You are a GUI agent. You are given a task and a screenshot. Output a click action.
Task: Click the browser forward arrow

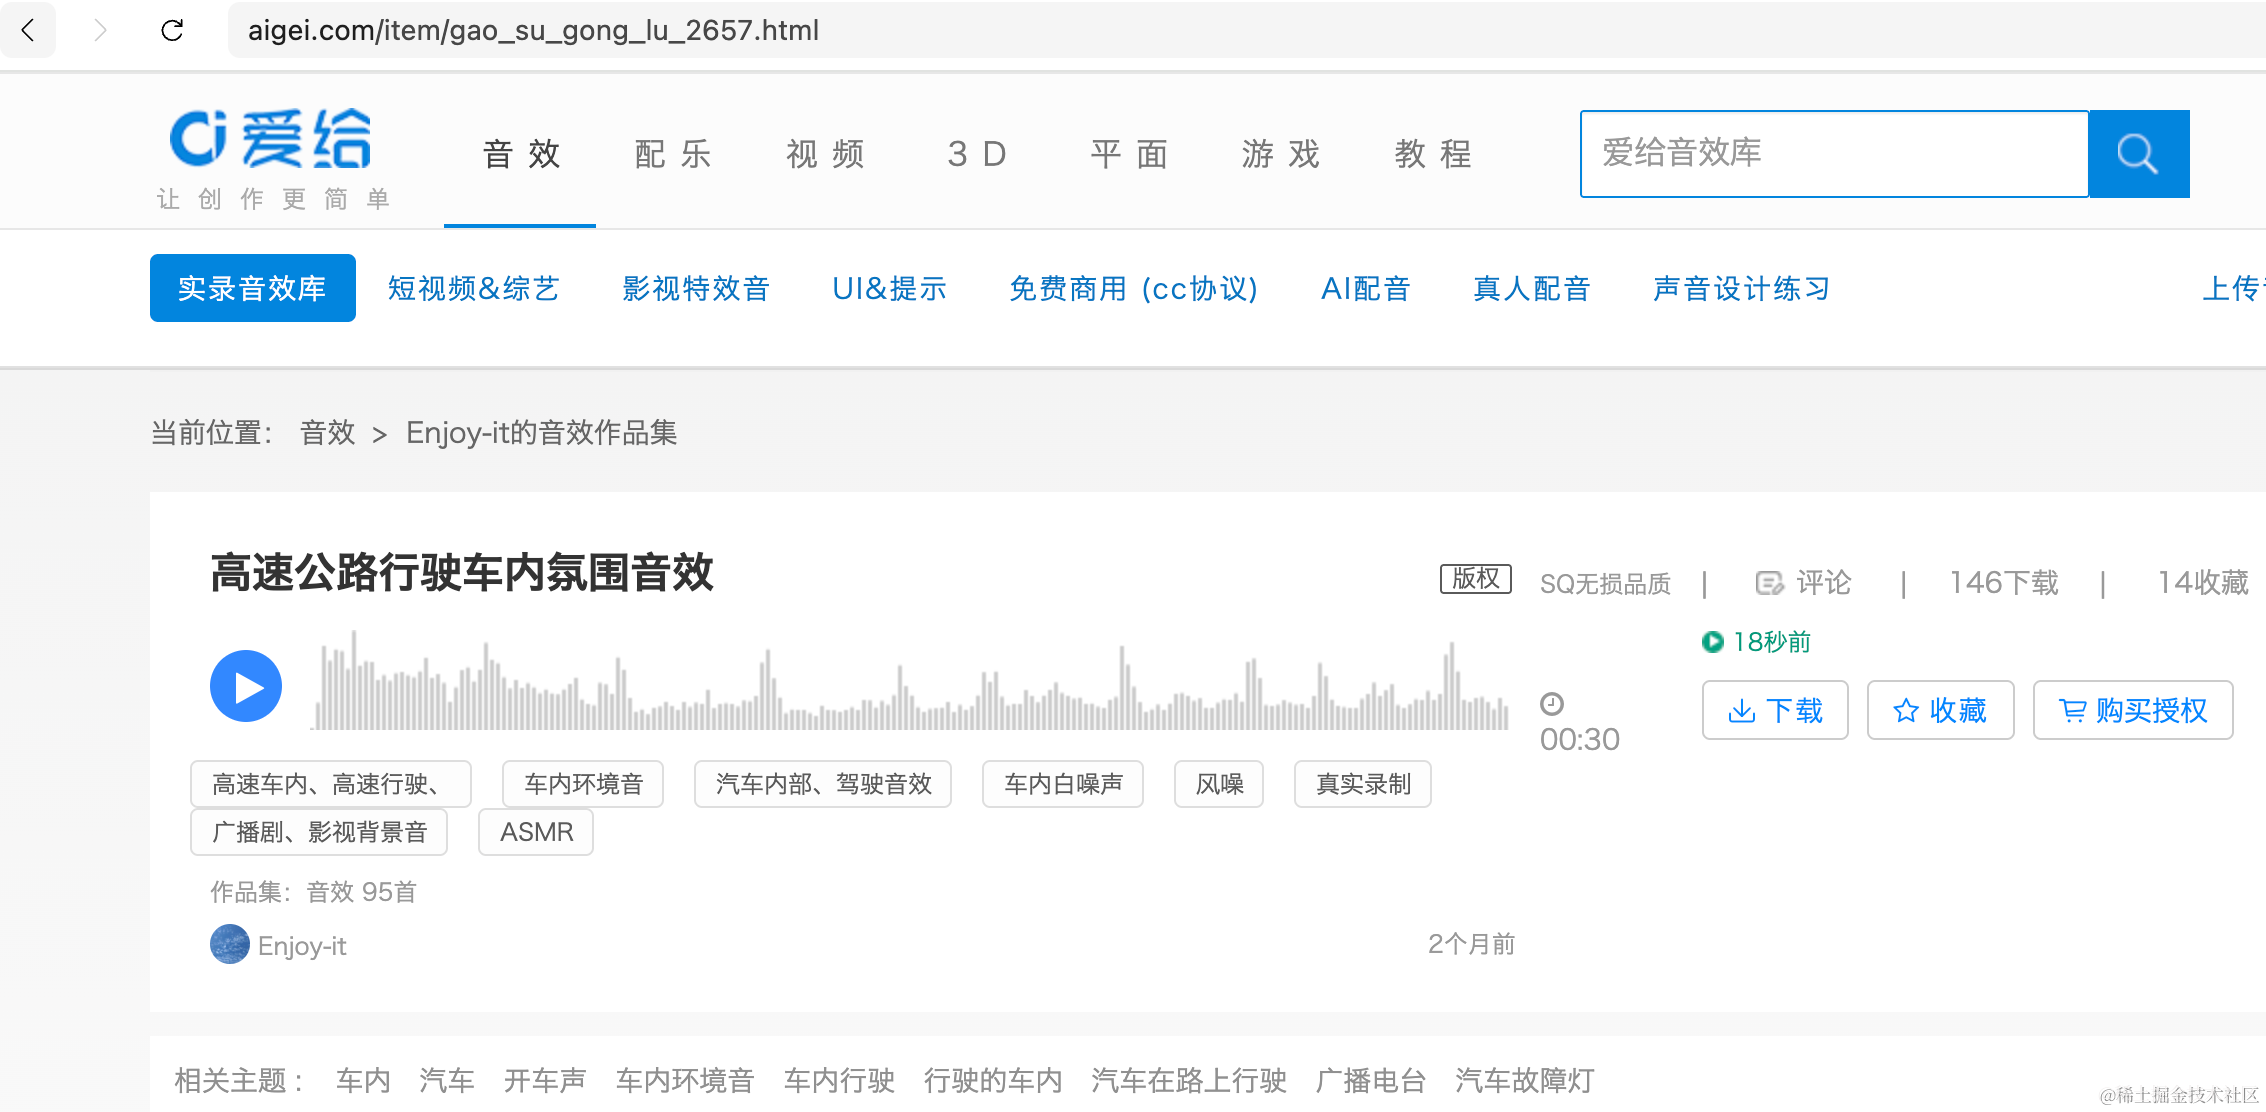[x=100, y=30]
